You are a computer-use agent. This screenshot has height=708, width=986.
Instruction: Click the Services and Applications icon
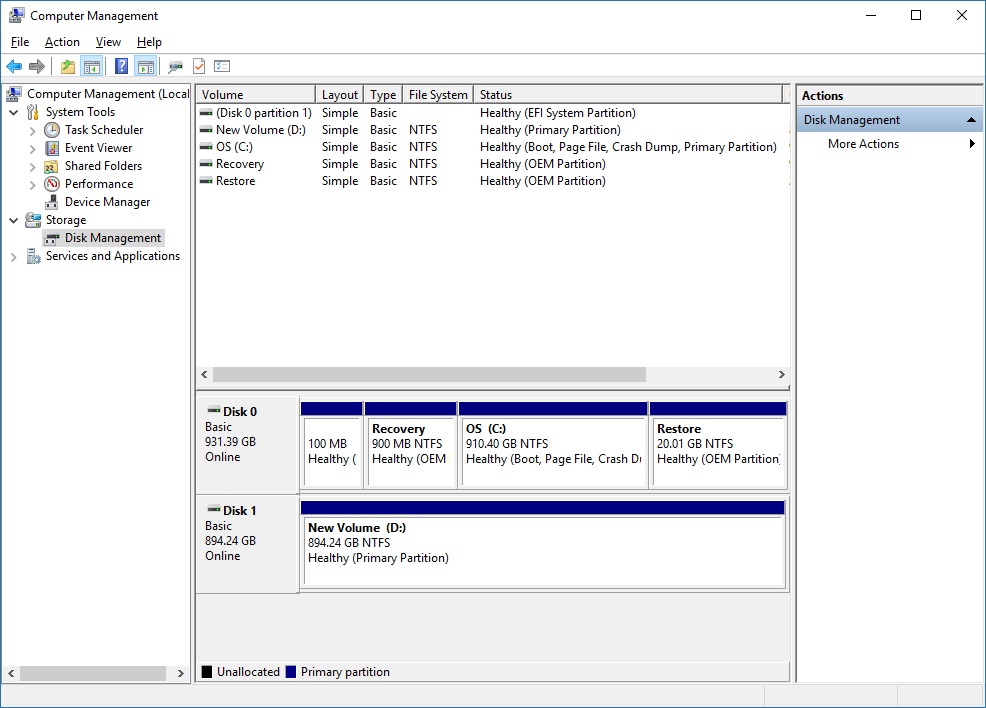pyautogui.click(x=33, y=256)
